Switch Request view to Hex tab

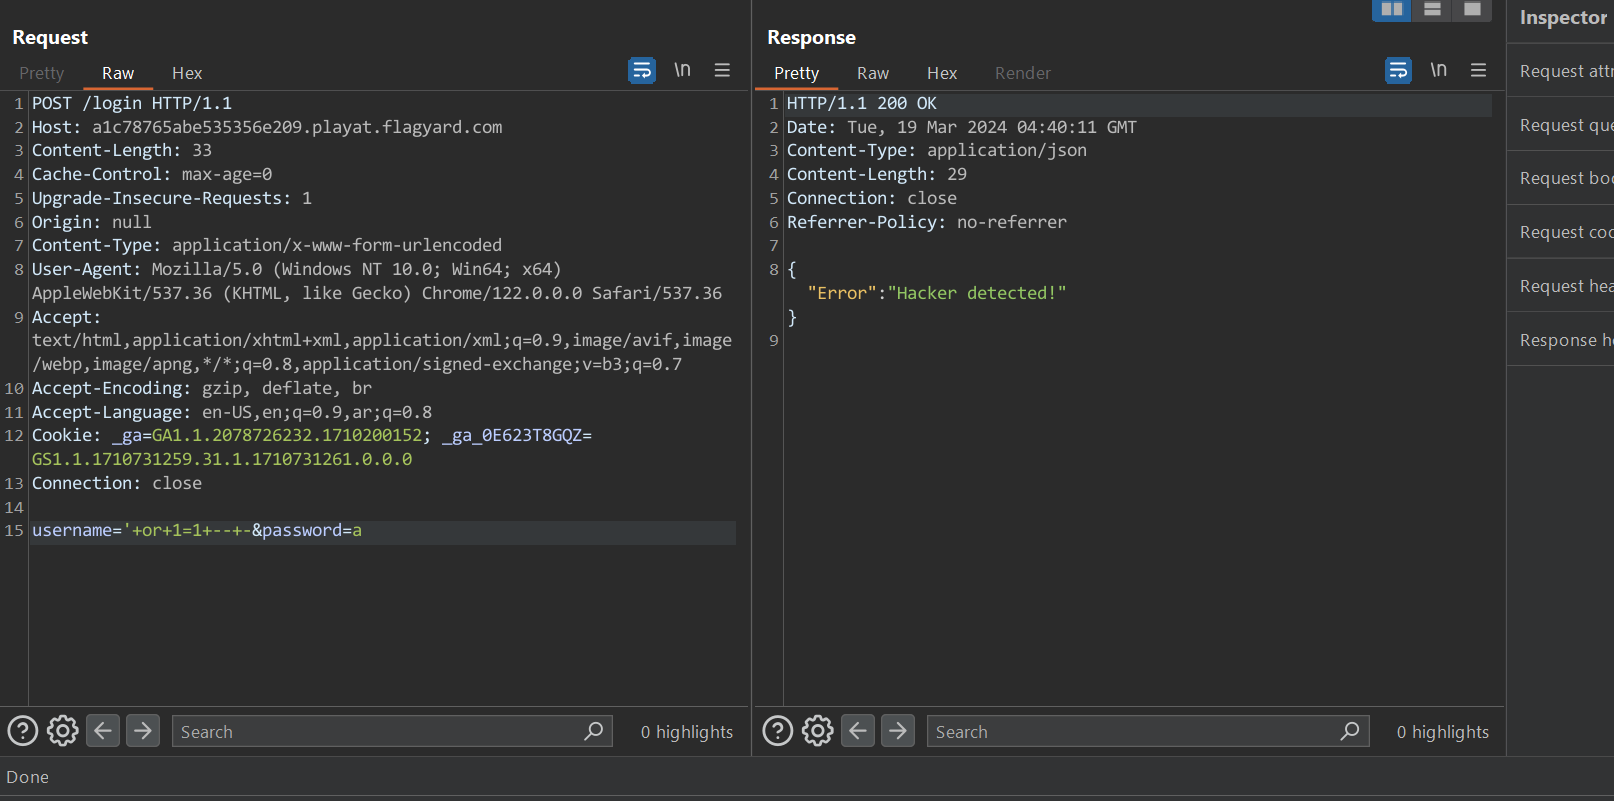tap(187, 73)
